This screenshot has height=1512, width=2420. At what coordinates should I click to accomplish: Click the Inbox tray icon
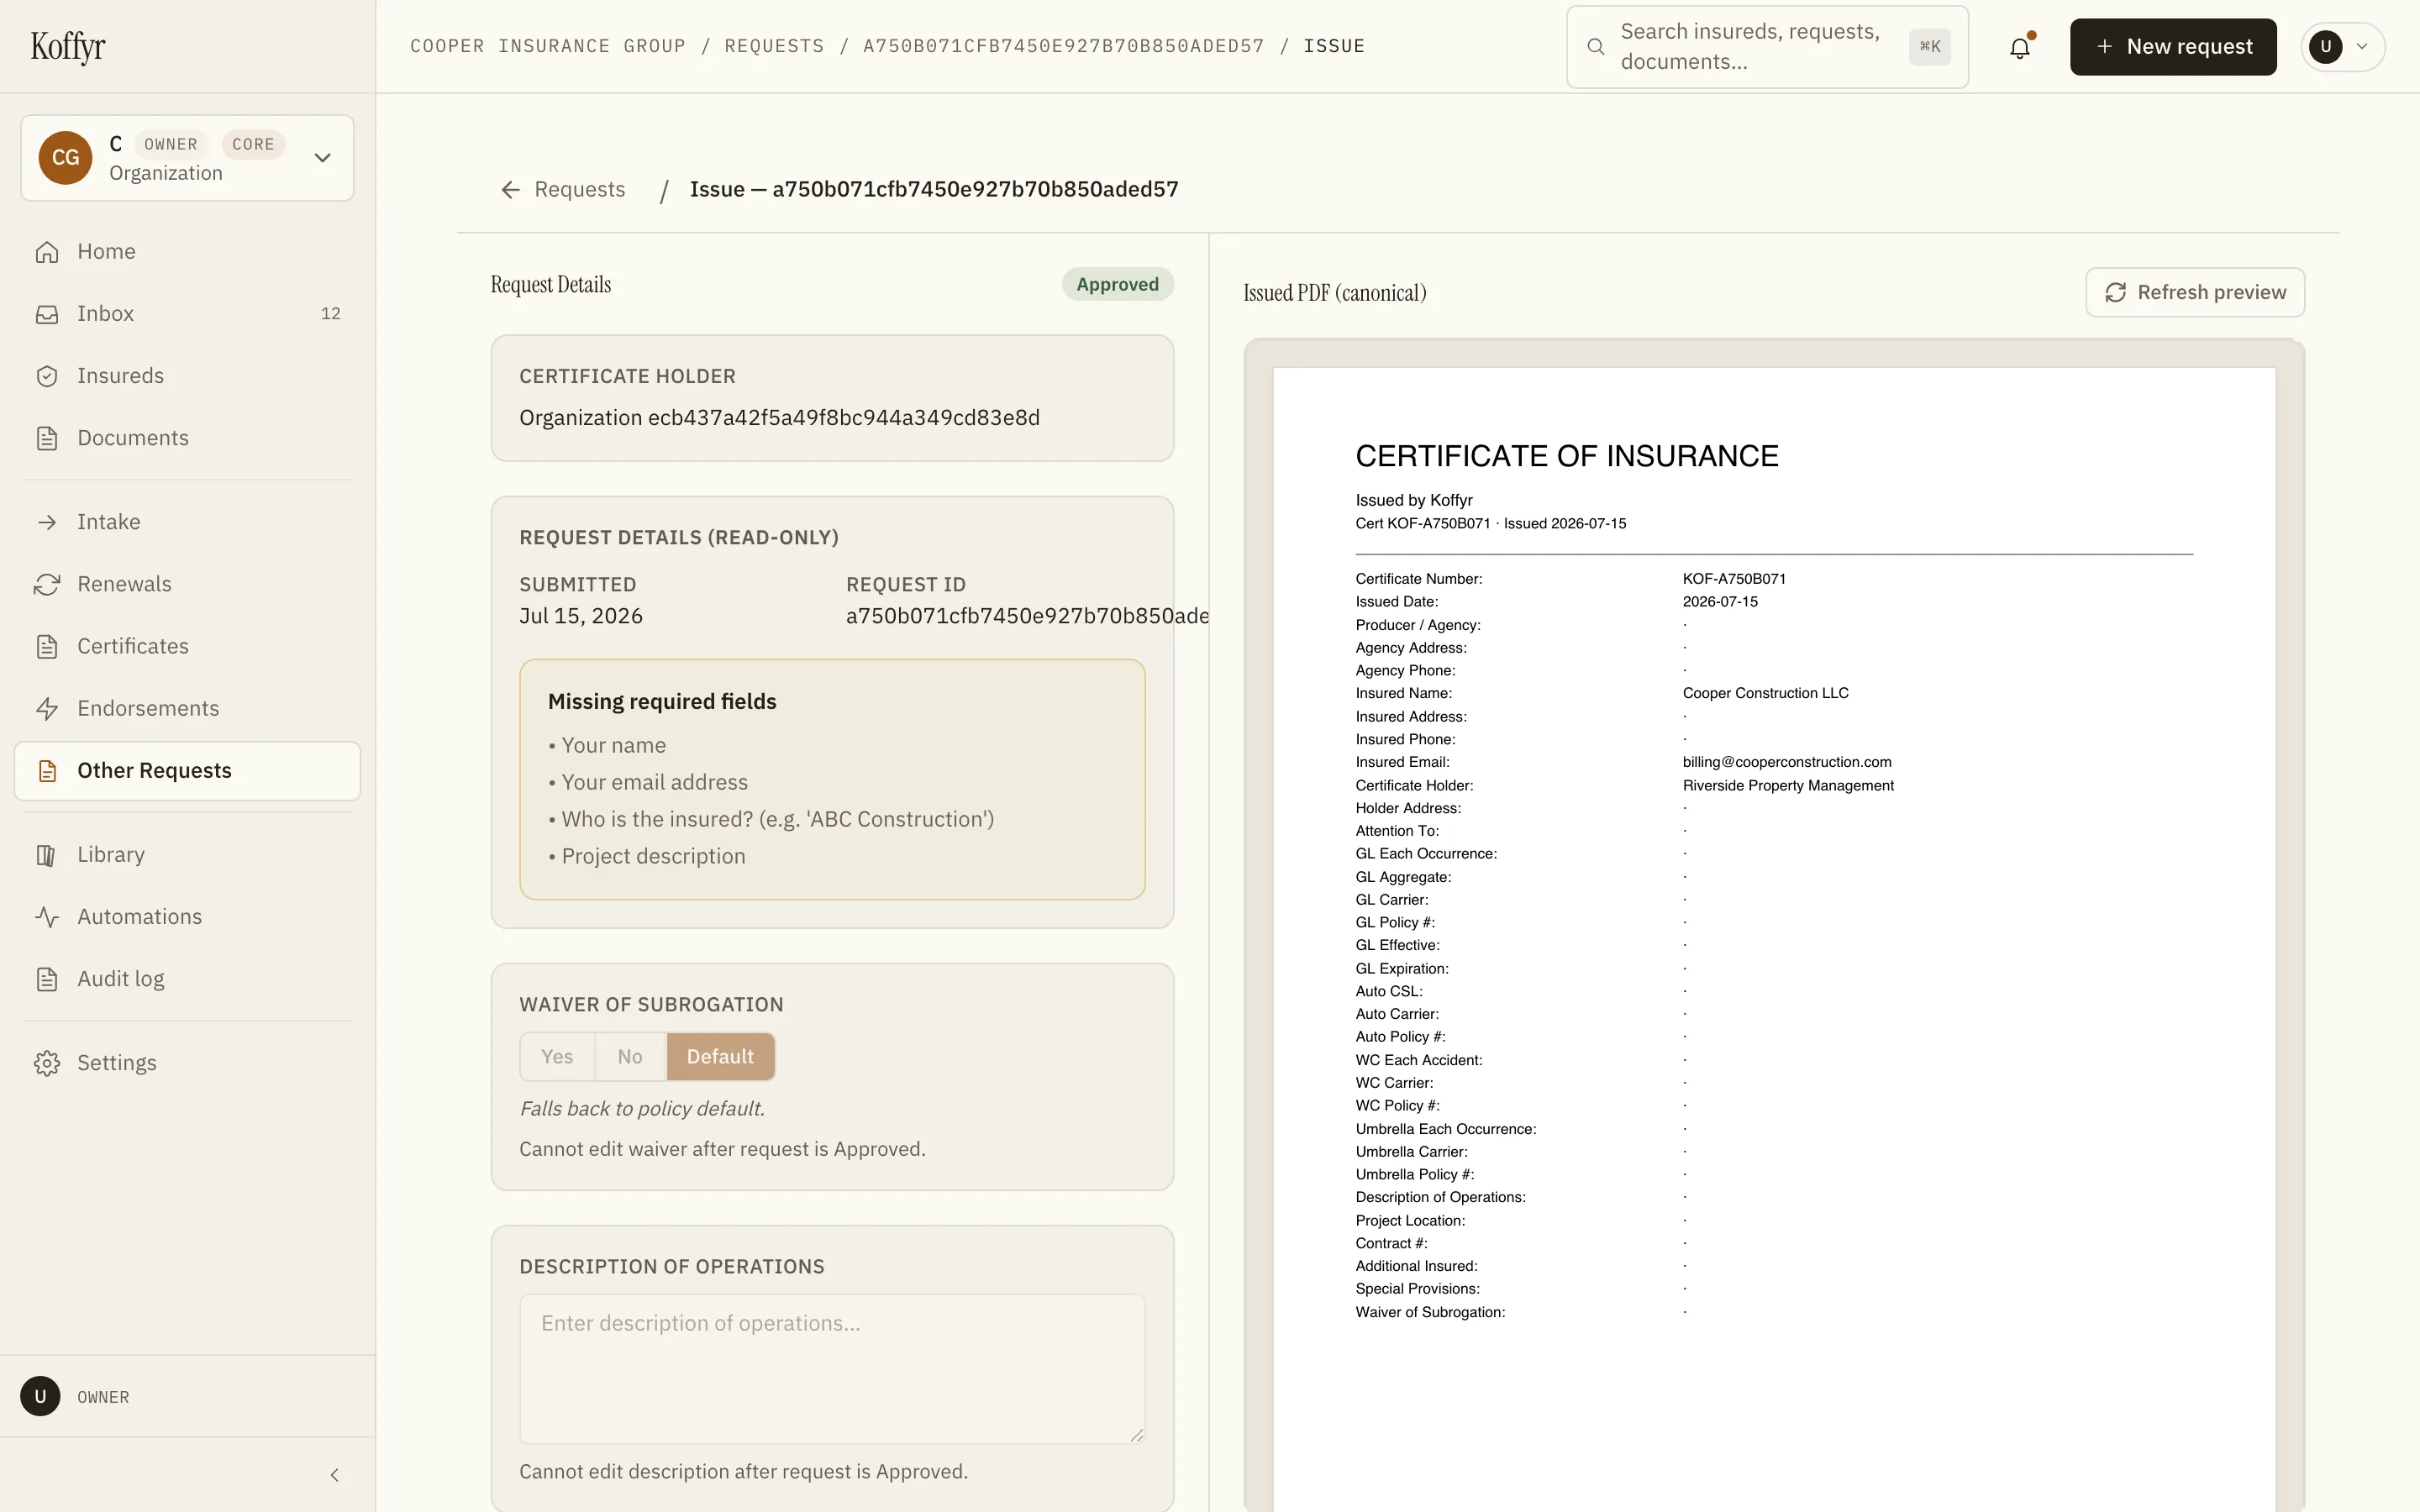point(47,314)
